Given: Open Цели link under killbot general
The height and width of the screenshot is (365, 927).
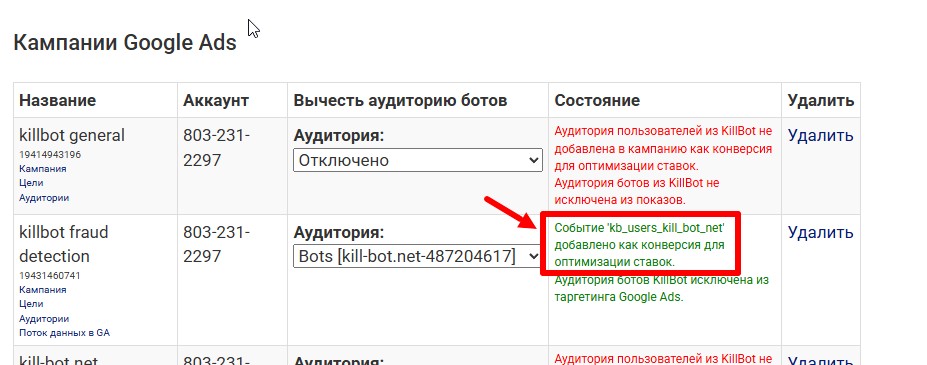Looking at the screenshot, I should (x=31, y=183).
